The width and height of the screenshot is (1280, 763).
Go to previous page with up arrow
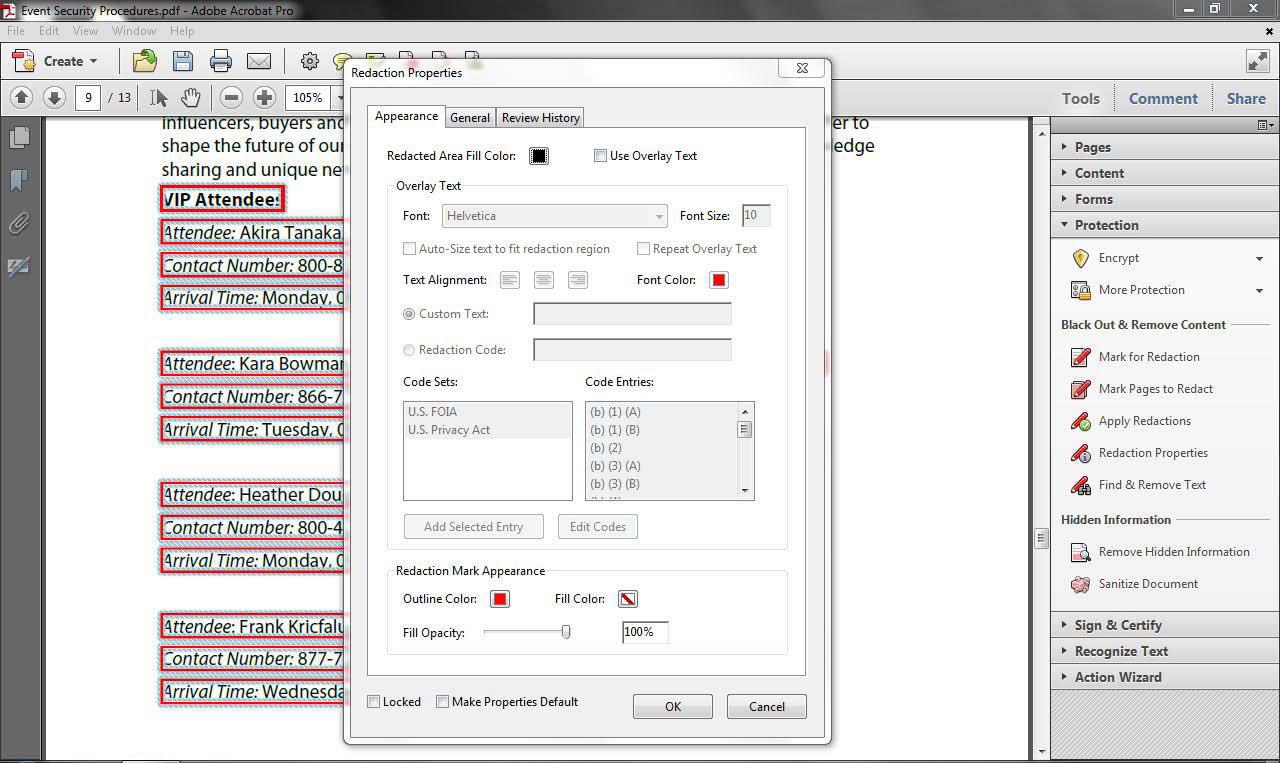click(22, 97)
